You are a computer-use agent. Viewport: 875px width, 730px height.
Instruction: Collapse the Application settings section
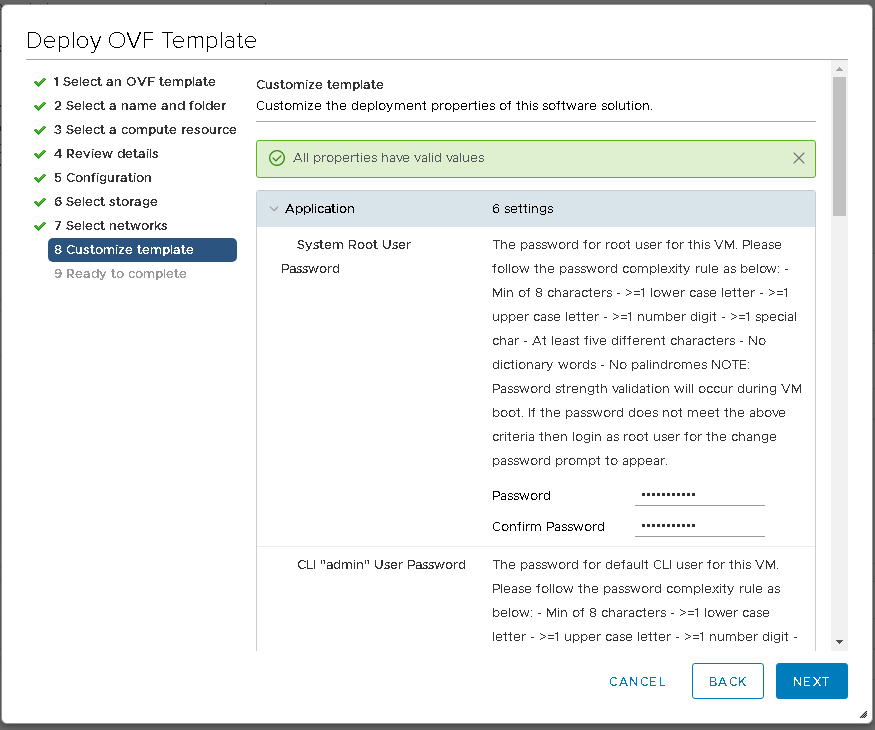pyautogui.click(x=274, y=209)
